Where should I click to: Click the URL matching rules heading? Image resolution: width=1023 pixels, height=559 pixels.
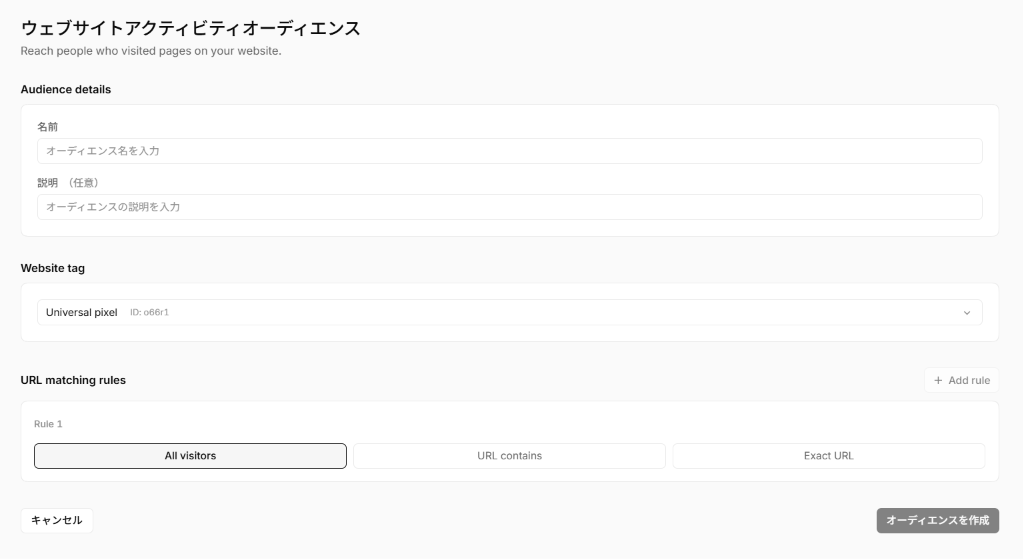pos(73,380)
